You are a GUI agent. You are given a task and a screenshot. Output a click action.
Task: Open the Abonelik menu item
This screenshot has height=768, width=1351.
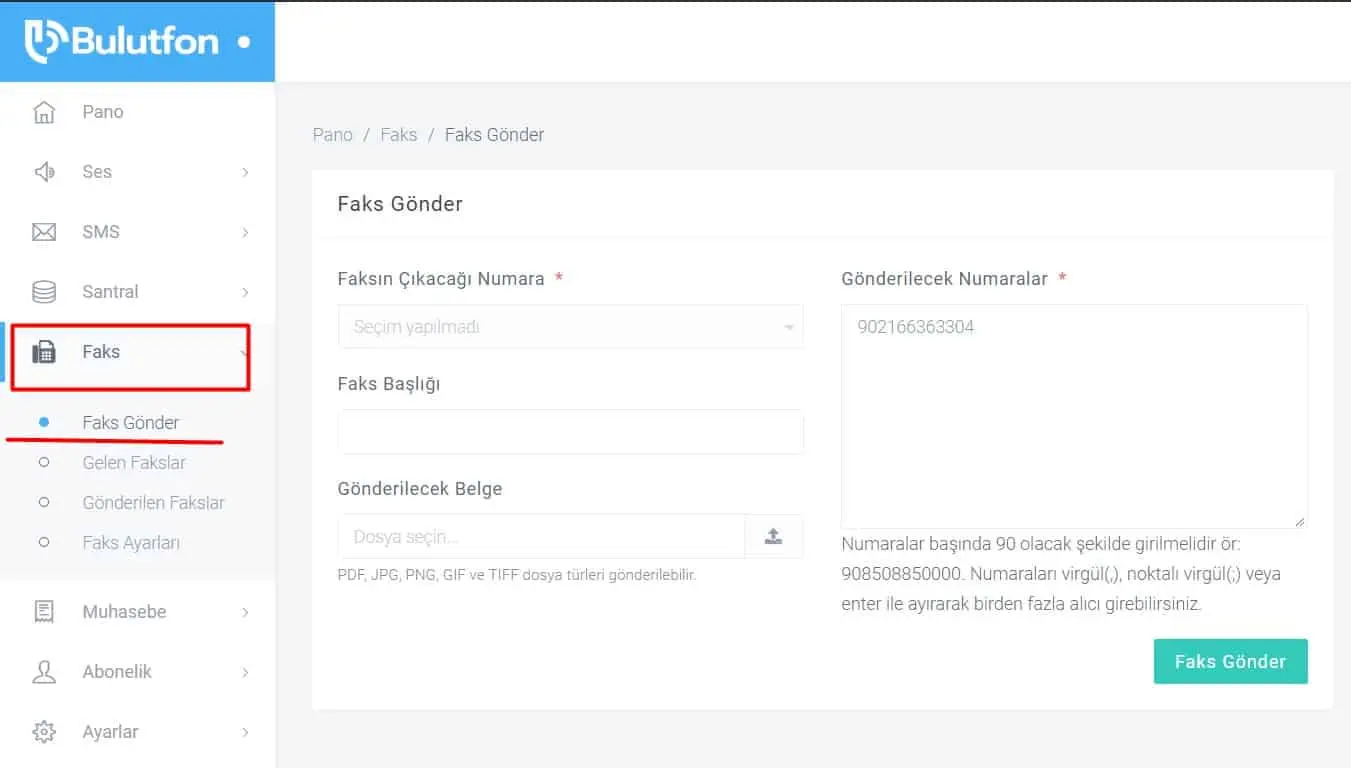point(137,672)
